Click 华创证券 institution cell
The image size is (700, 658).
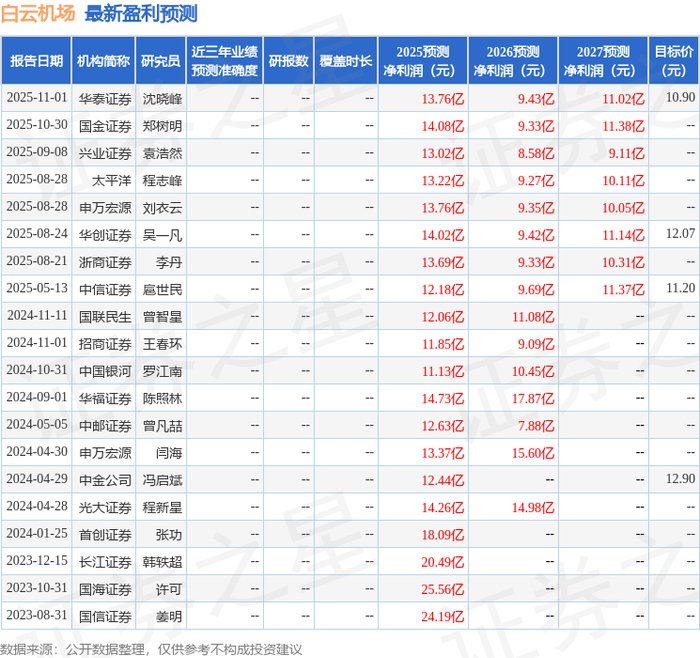[105, 235]
